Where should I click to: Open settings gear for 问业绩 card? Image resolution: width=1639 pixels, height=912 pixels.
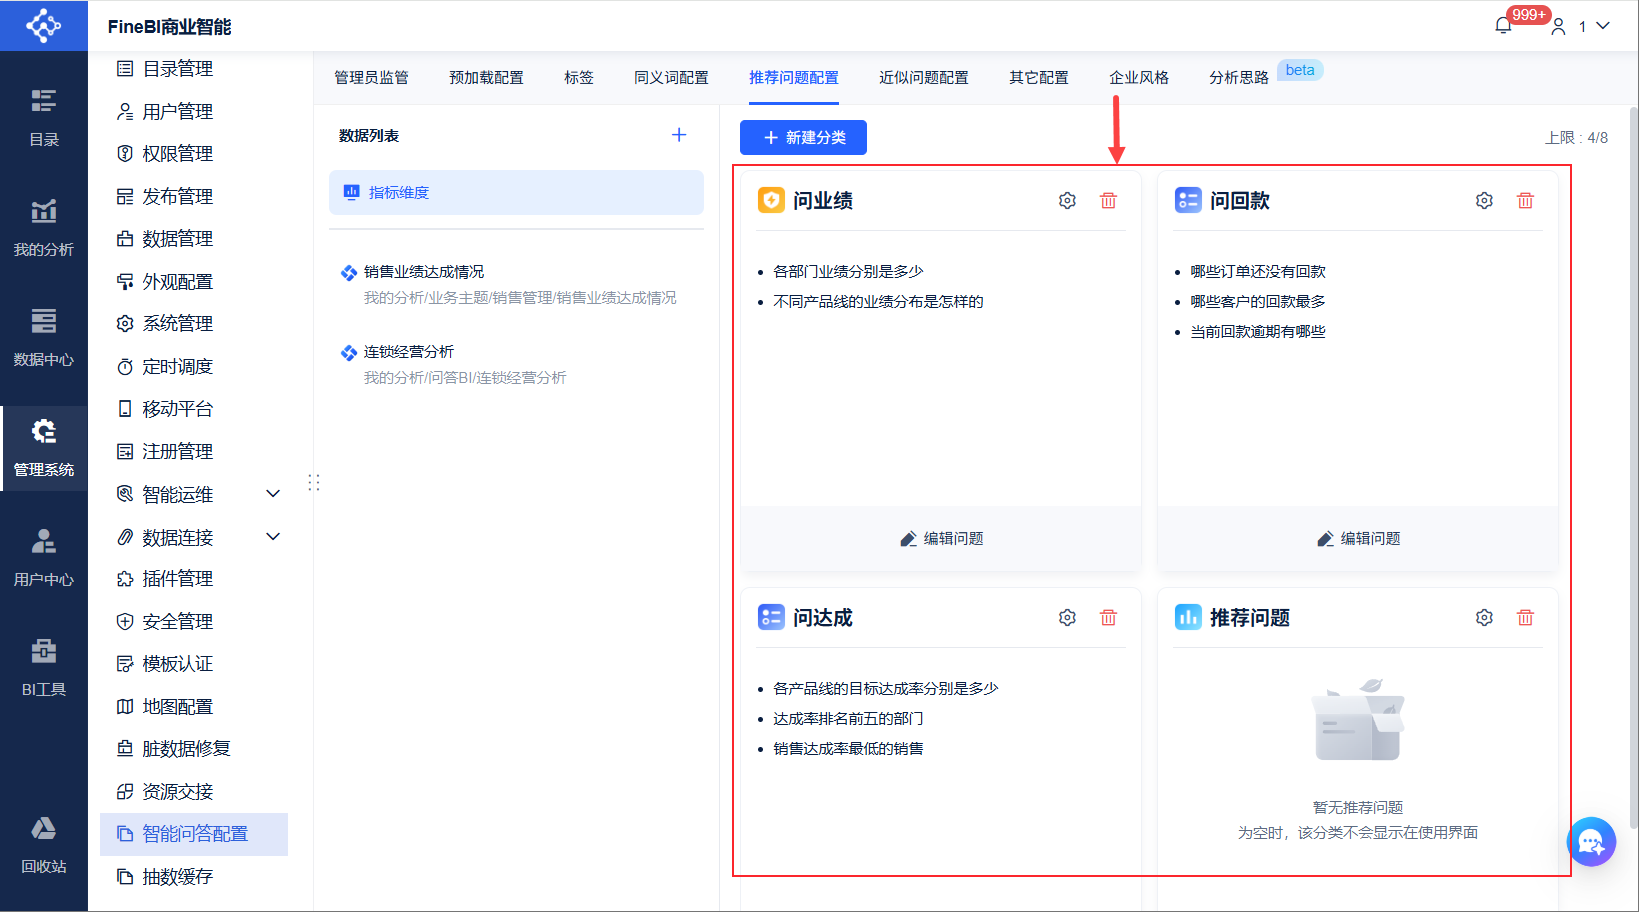pos(1067,201)
